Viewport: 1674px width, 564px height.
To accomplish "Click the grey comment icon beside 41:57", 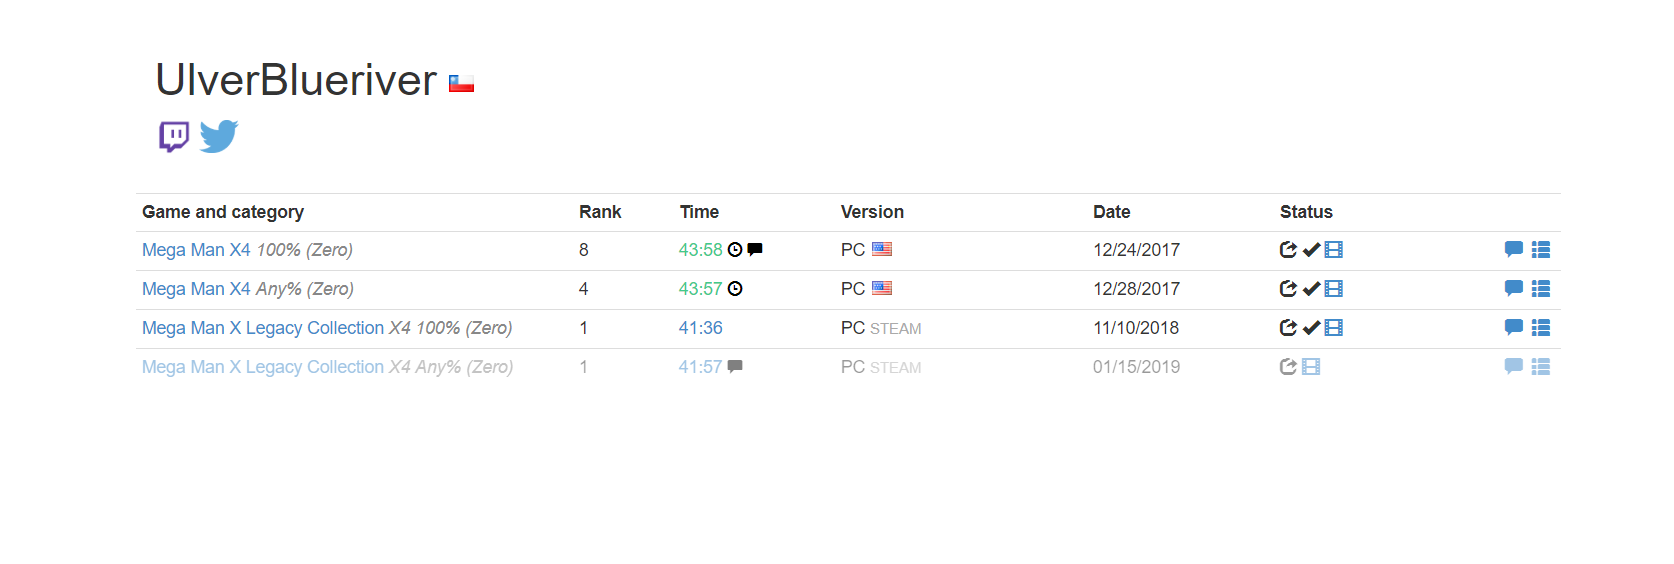I will click(735, 366).
